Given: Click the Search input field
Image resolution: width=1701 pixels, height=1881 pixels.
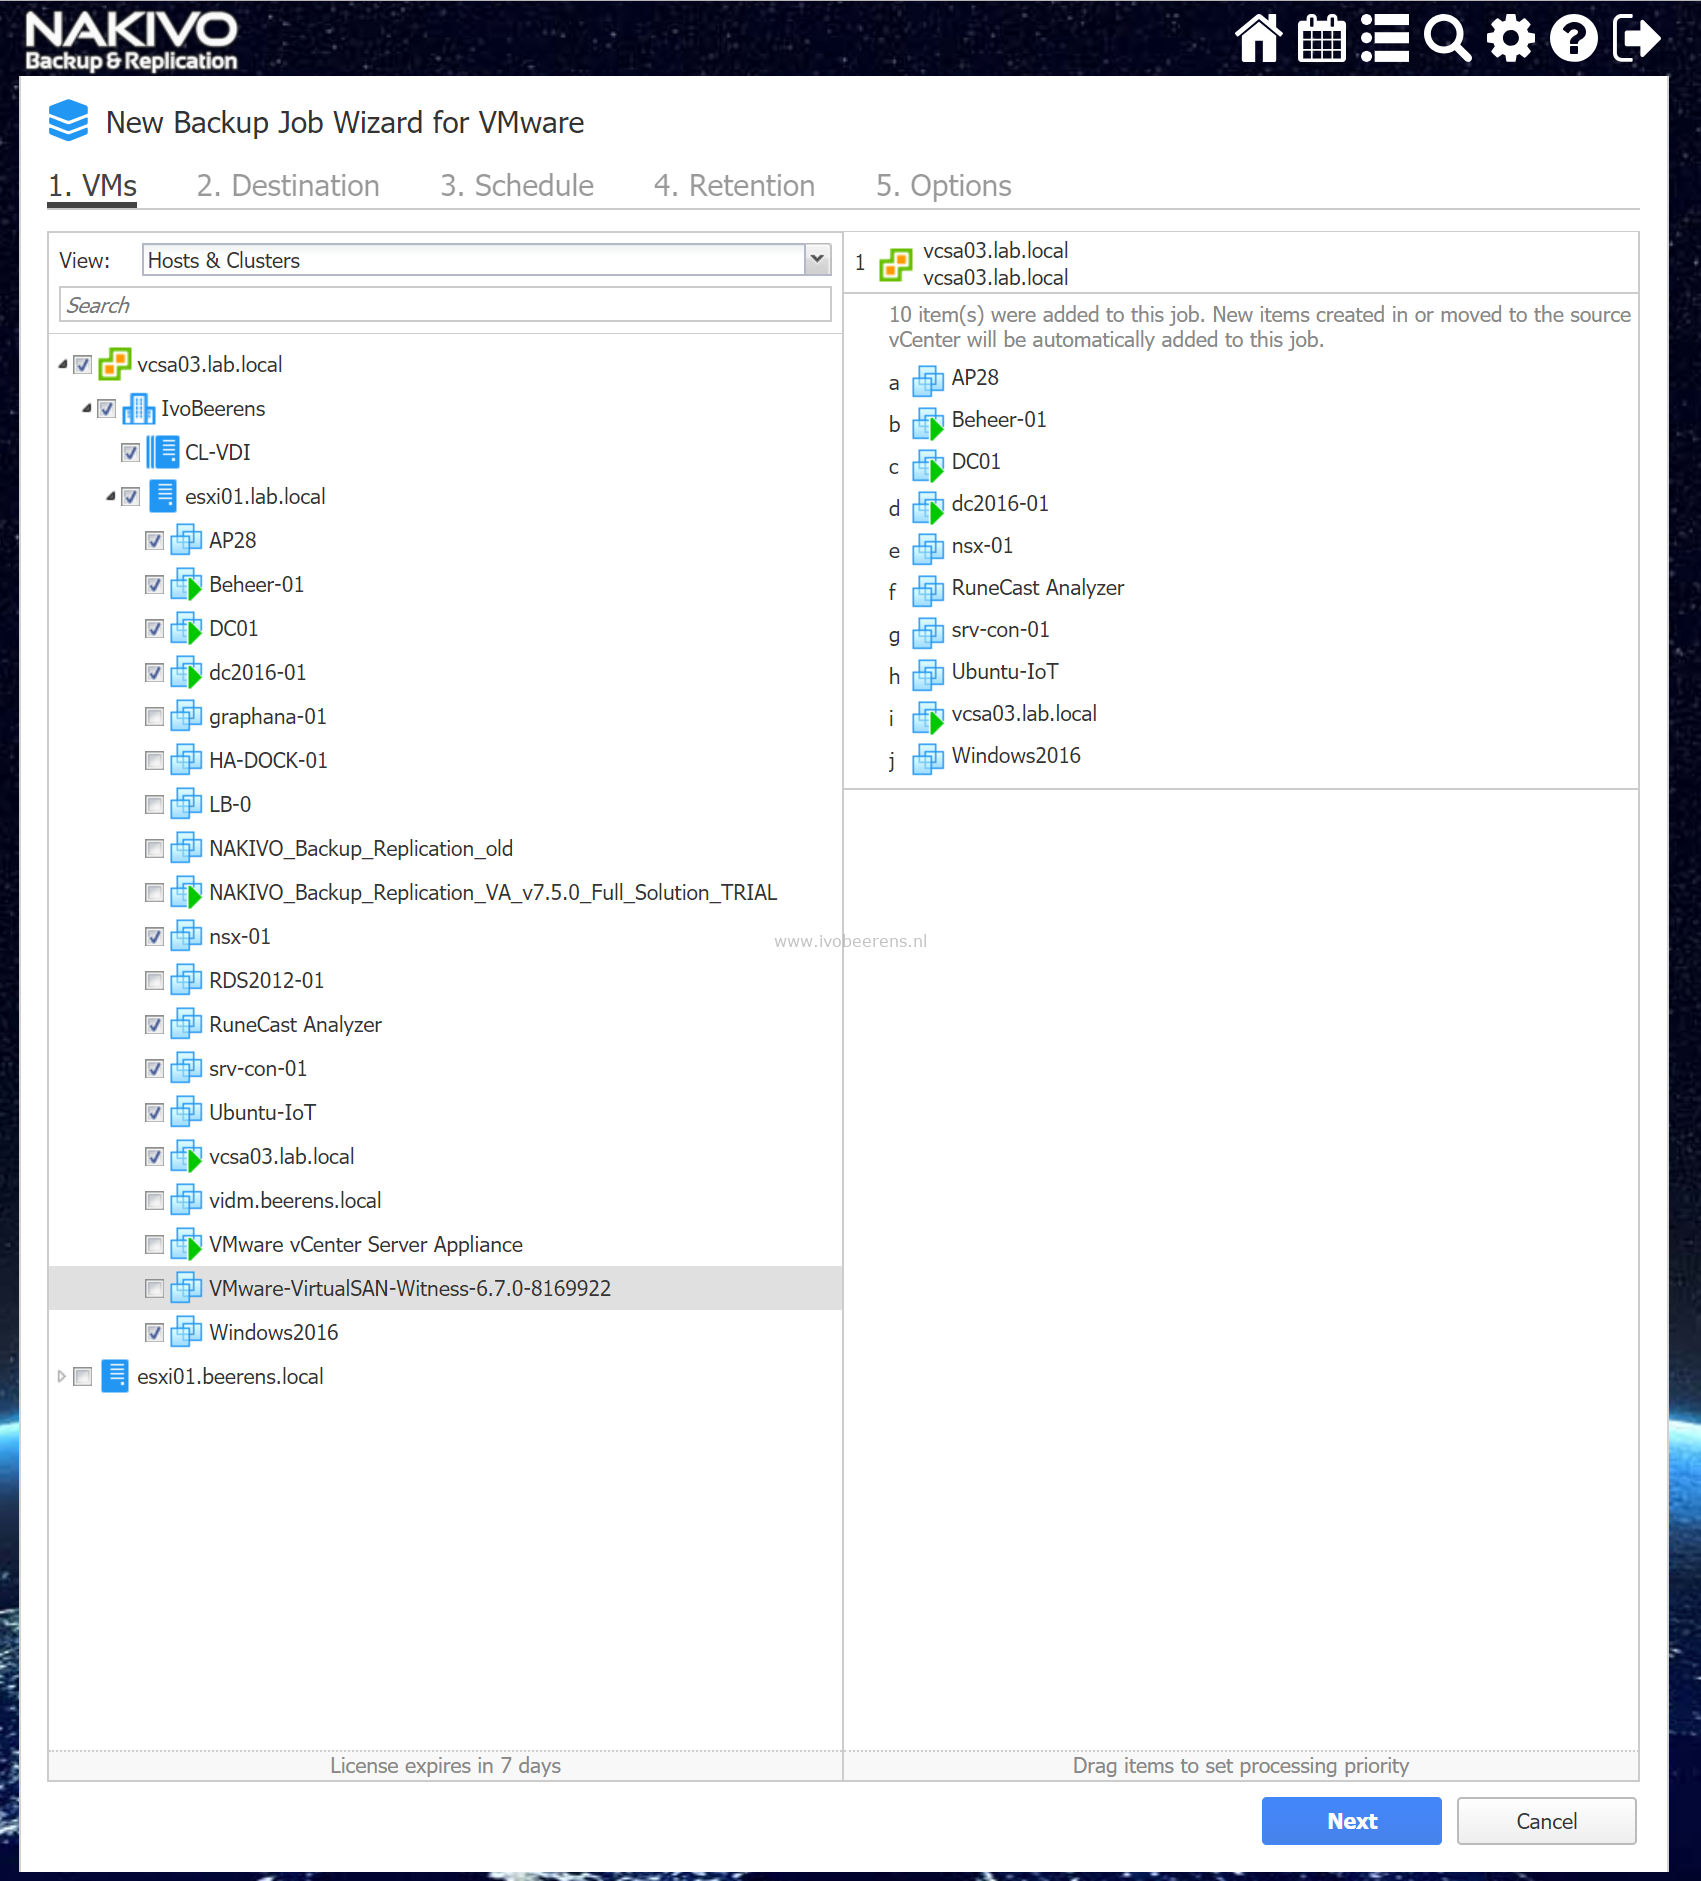Looking at the screenshot, I should point(445,305).
